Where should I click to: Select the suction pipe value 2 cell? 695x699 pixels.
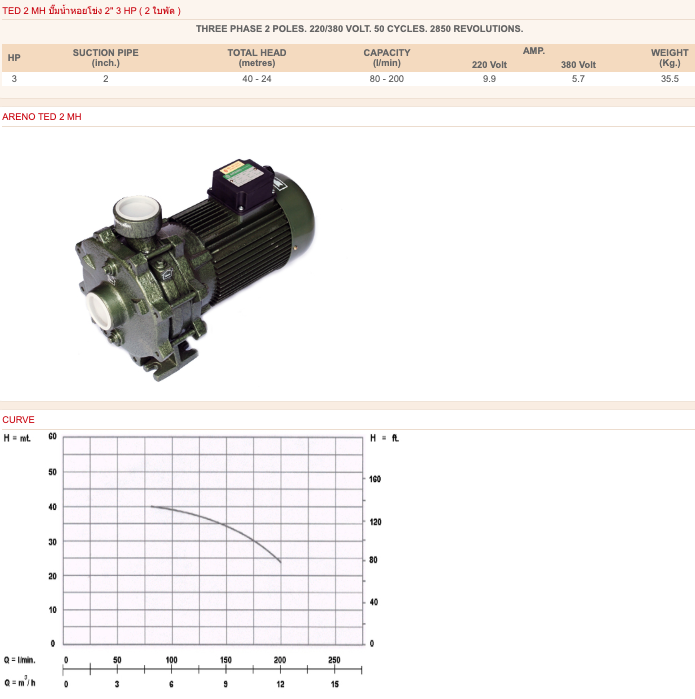(x=106, y=79)
